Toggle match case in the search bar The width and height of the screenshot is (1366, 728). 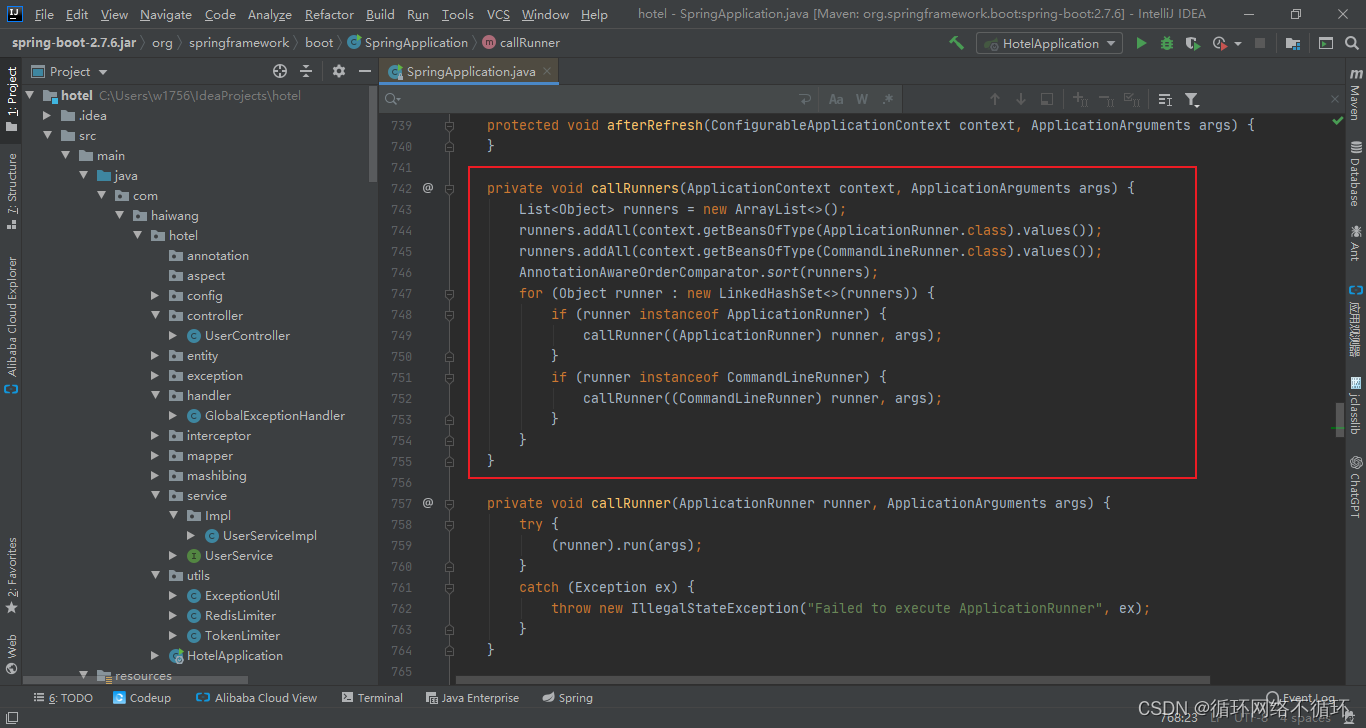836,100
